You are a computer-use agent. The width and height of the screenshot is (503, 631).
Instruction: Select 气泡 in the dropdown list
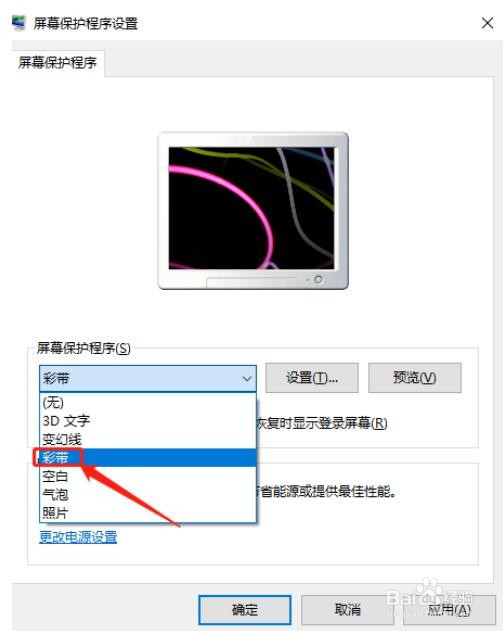pyautogui.click(x=148, y=495)
